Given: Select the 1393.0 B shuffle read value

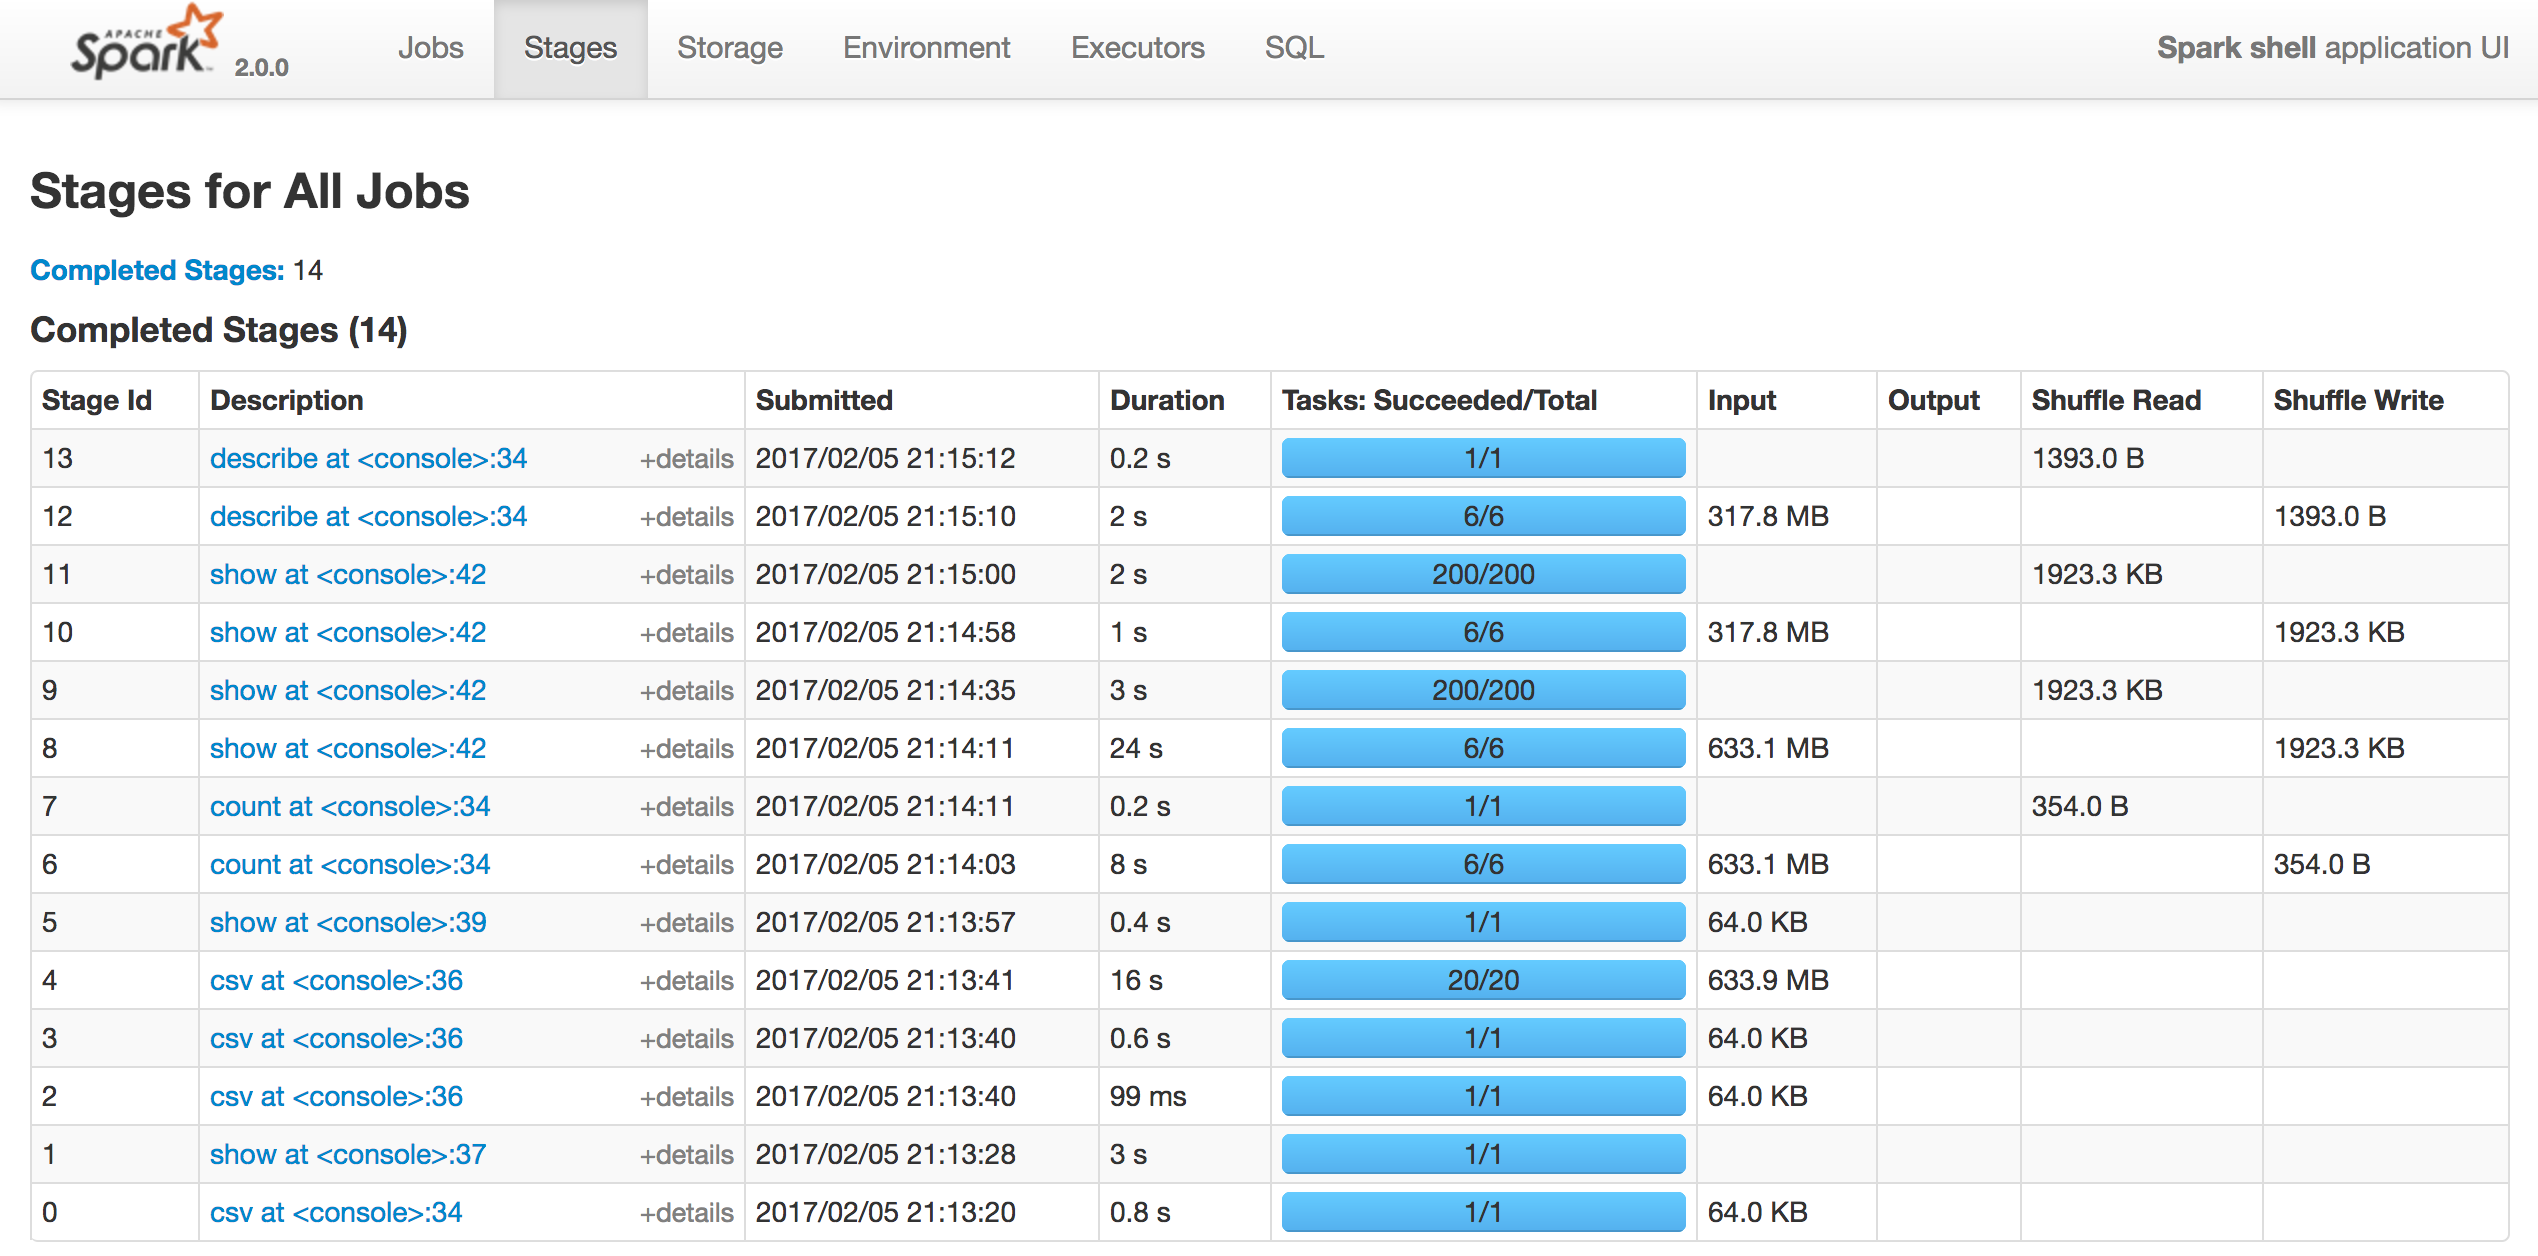Looking at the screenshot, I should tap(2088, 458).
